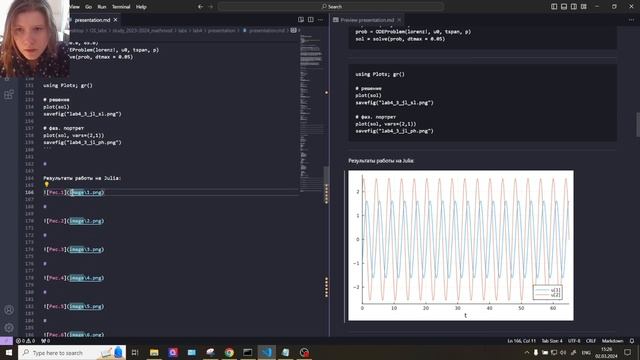
Task: Open the Help menu
Action: tap(141, 7)
